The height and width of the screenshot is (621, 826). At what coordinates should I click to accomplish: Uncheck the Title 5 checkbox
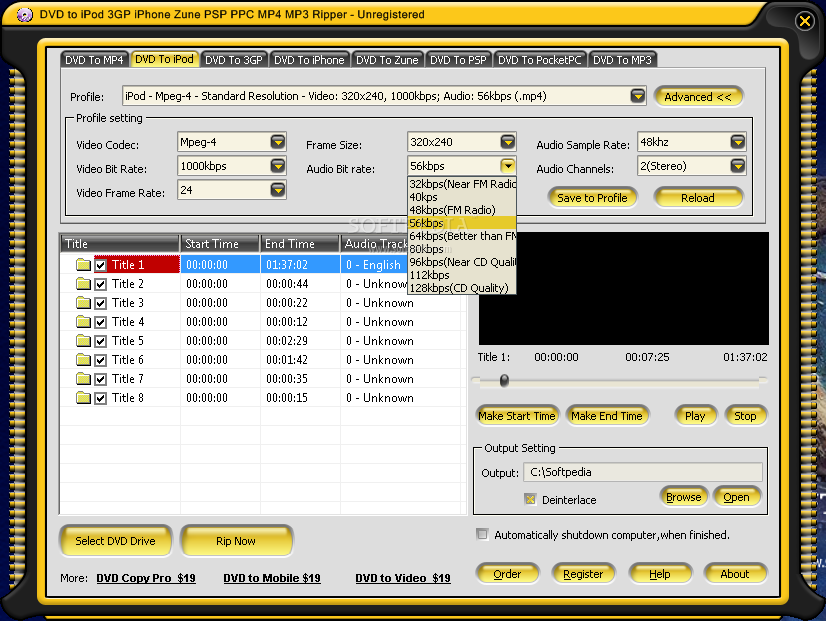click(101, 341)
